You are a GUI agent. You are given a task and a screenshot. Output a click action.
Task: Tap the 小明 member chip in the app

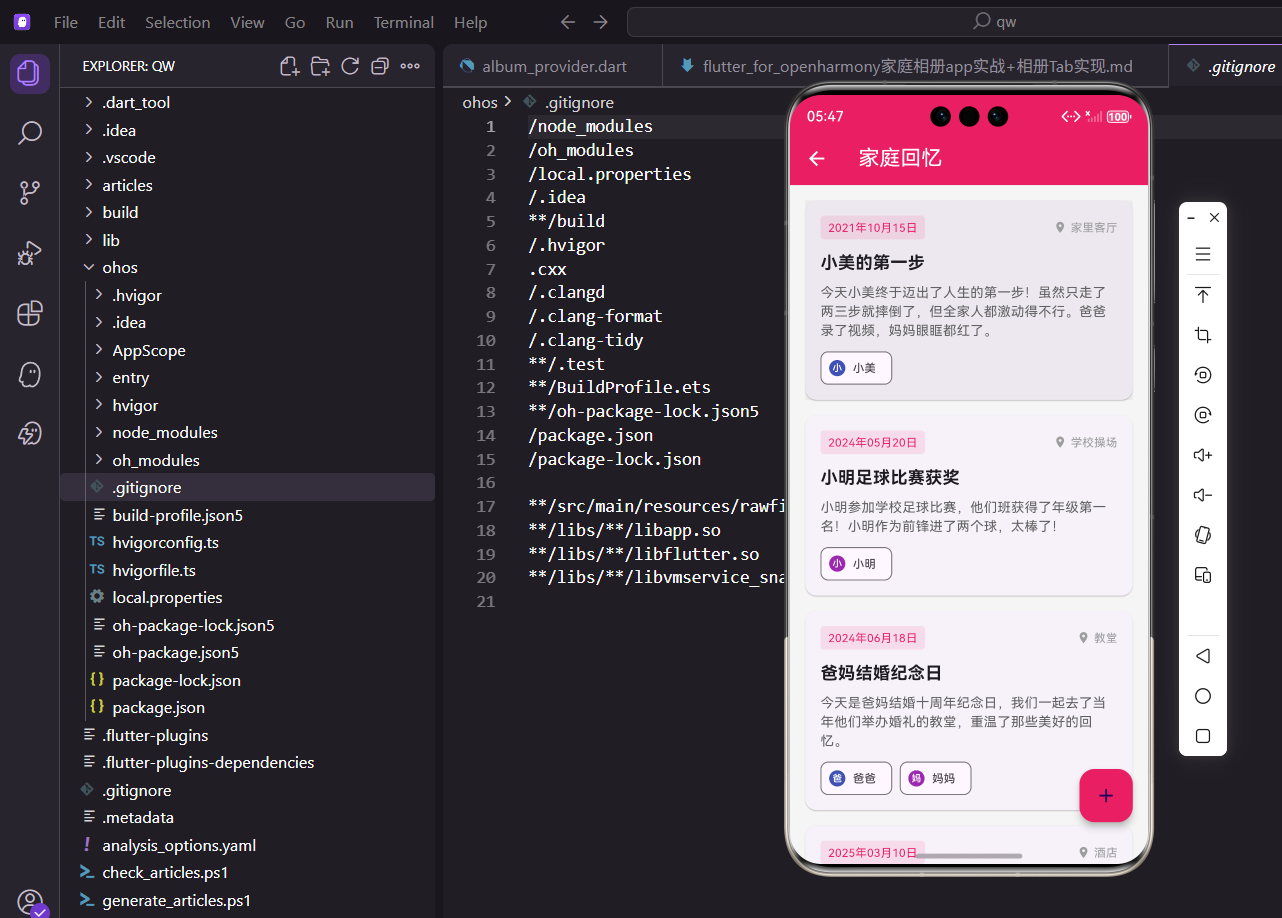856,563
